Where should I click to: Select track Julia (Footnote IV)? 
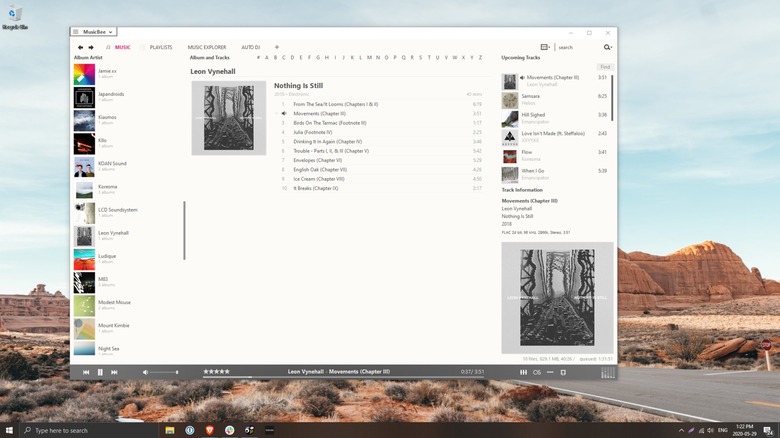381,132
